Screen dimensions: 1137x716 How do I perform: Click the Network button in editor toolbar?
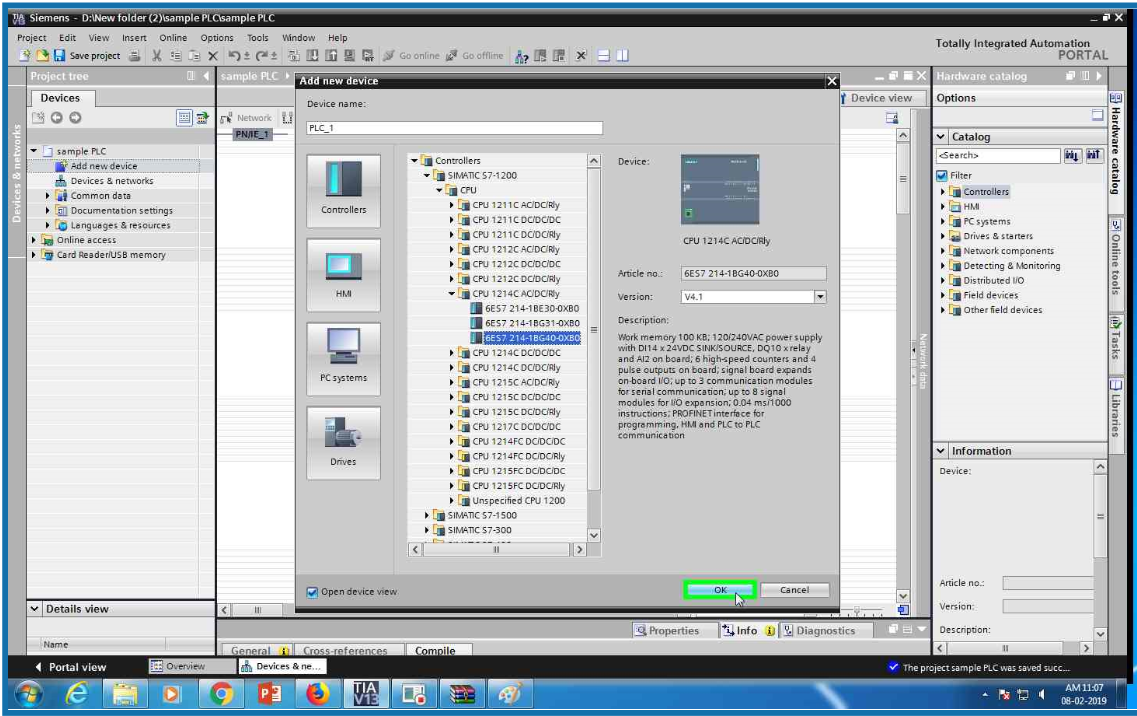click(246, 118)
